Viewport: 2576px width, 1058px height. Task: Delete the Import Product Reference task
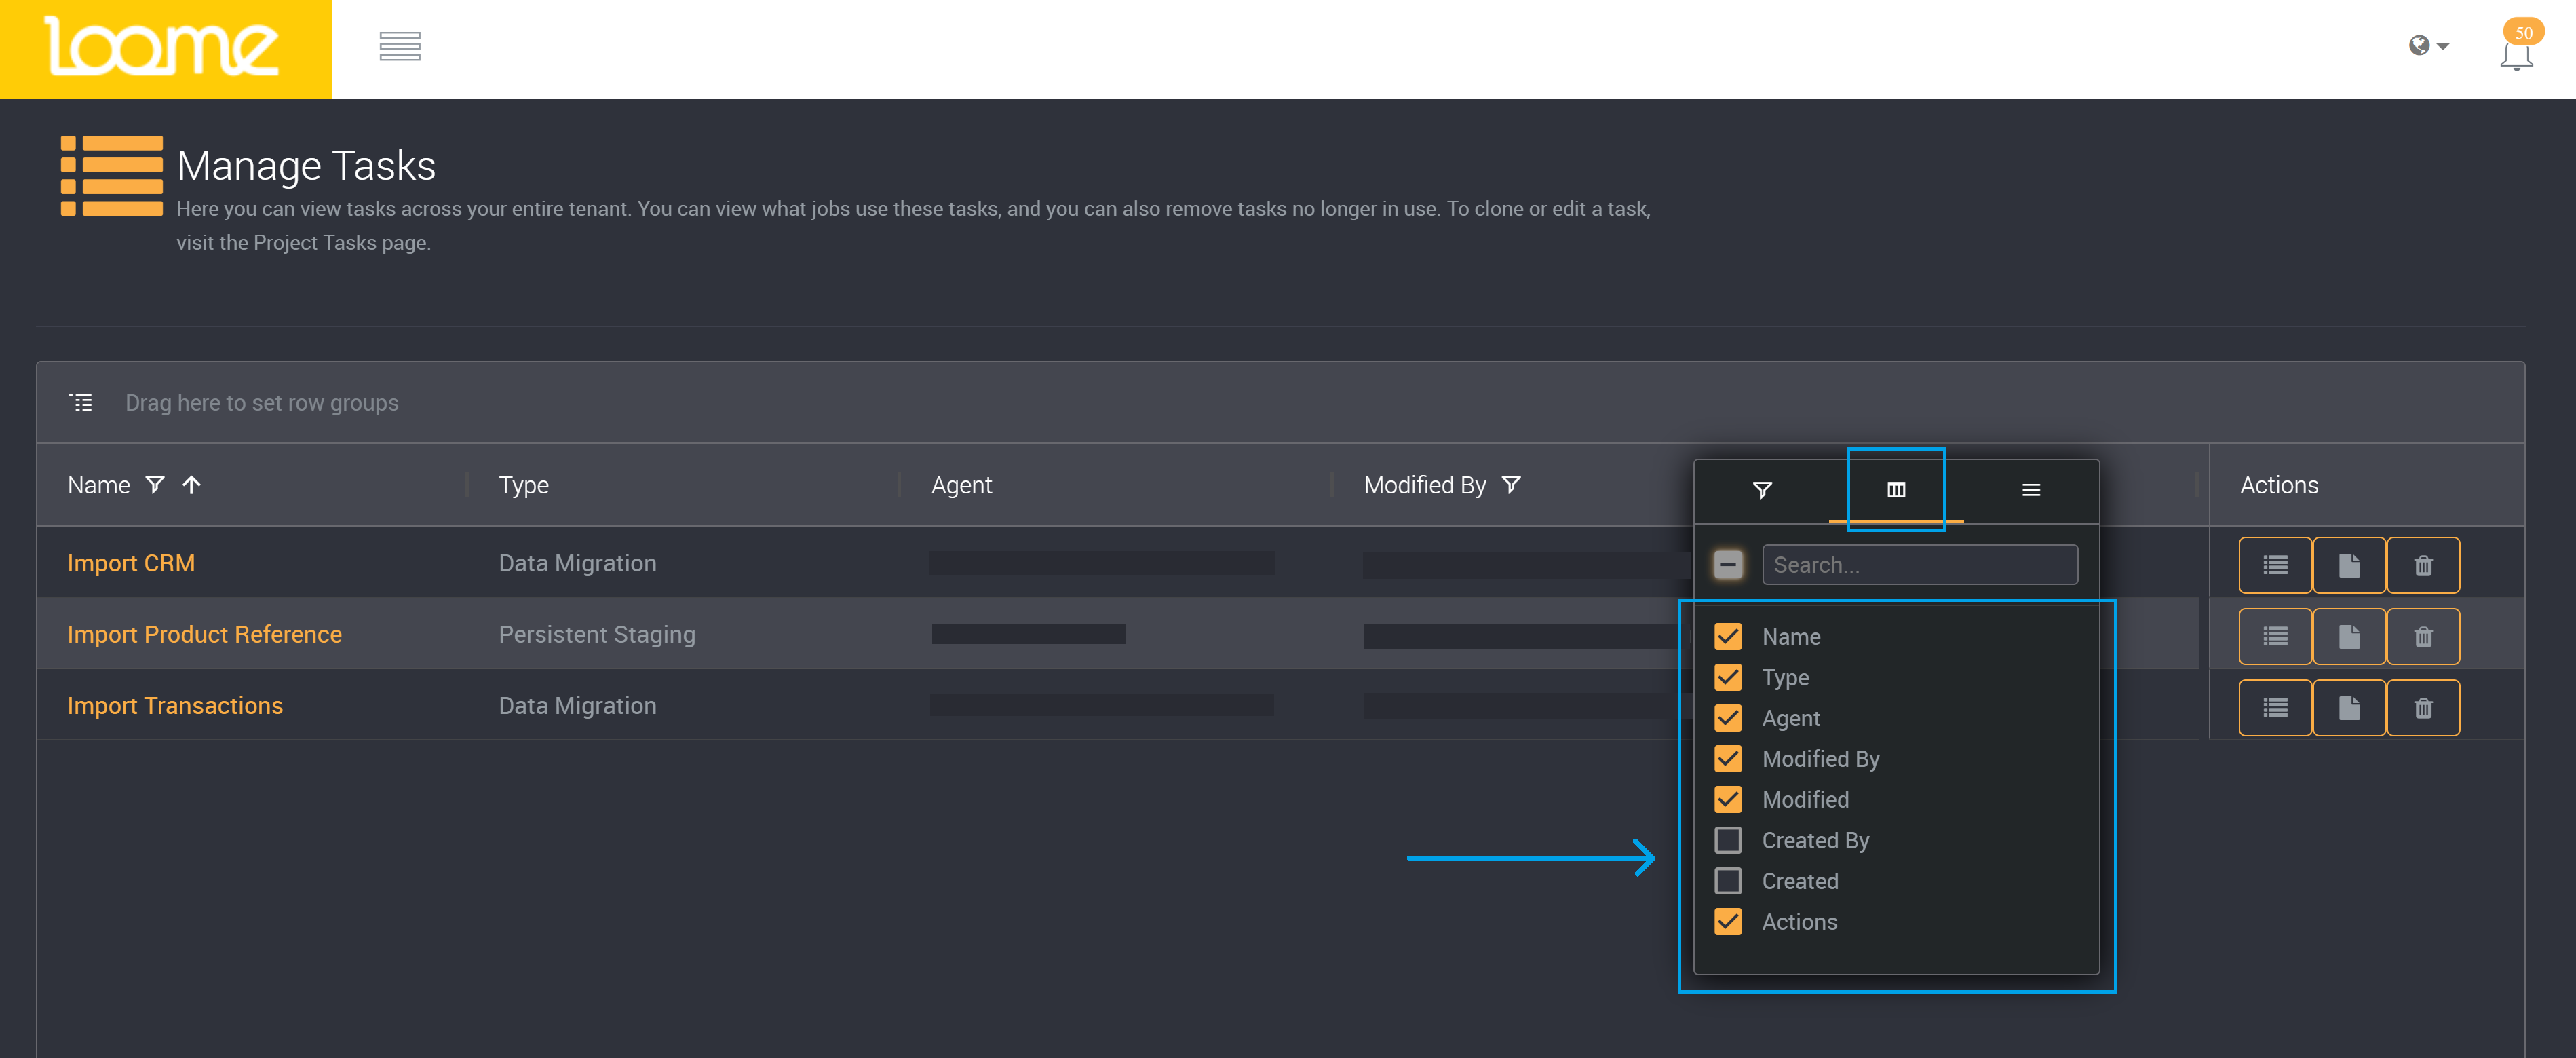click(2423, 636)
